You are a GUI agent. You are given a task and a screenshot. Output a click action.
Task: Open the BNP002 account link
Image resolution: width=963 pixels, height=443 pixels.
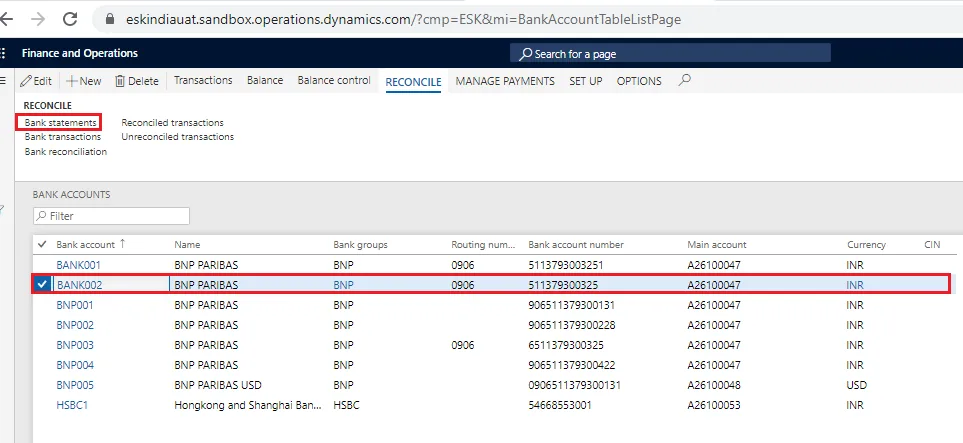(x=75, y=324)
